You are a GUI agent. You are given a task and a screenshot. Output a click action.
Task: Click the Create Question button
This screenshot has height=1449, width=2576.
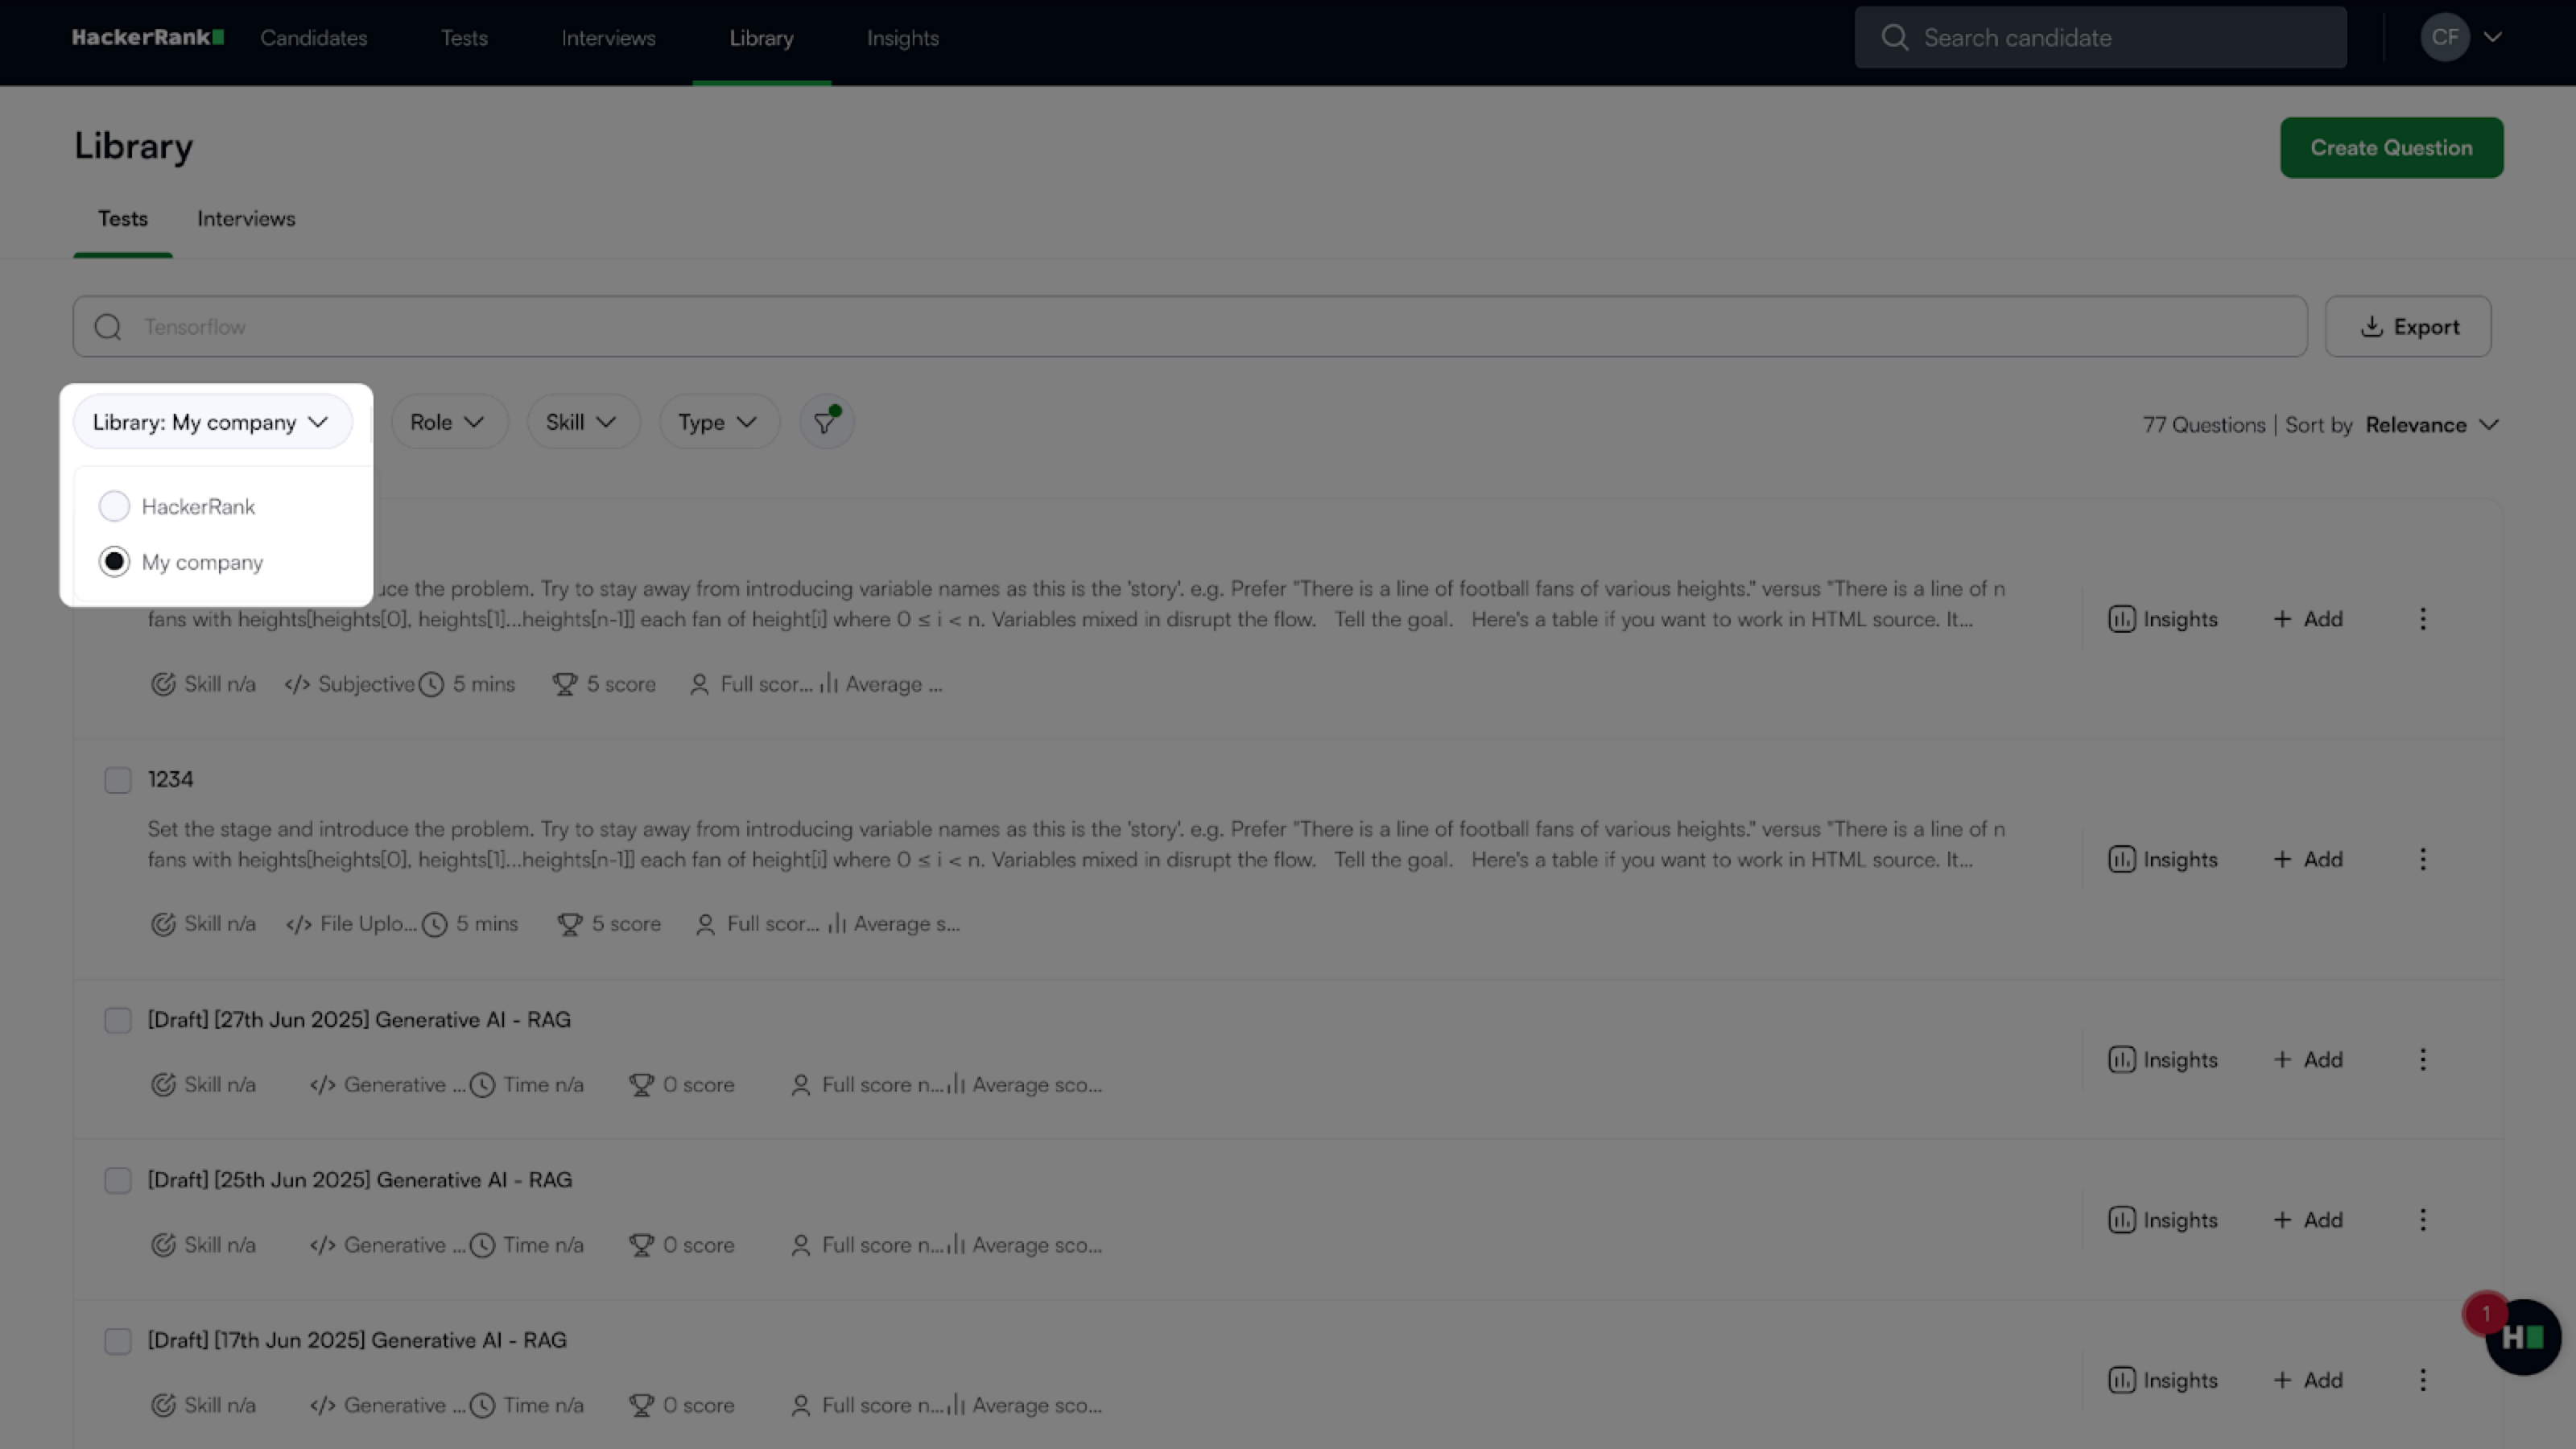(x=2390, y=148)
